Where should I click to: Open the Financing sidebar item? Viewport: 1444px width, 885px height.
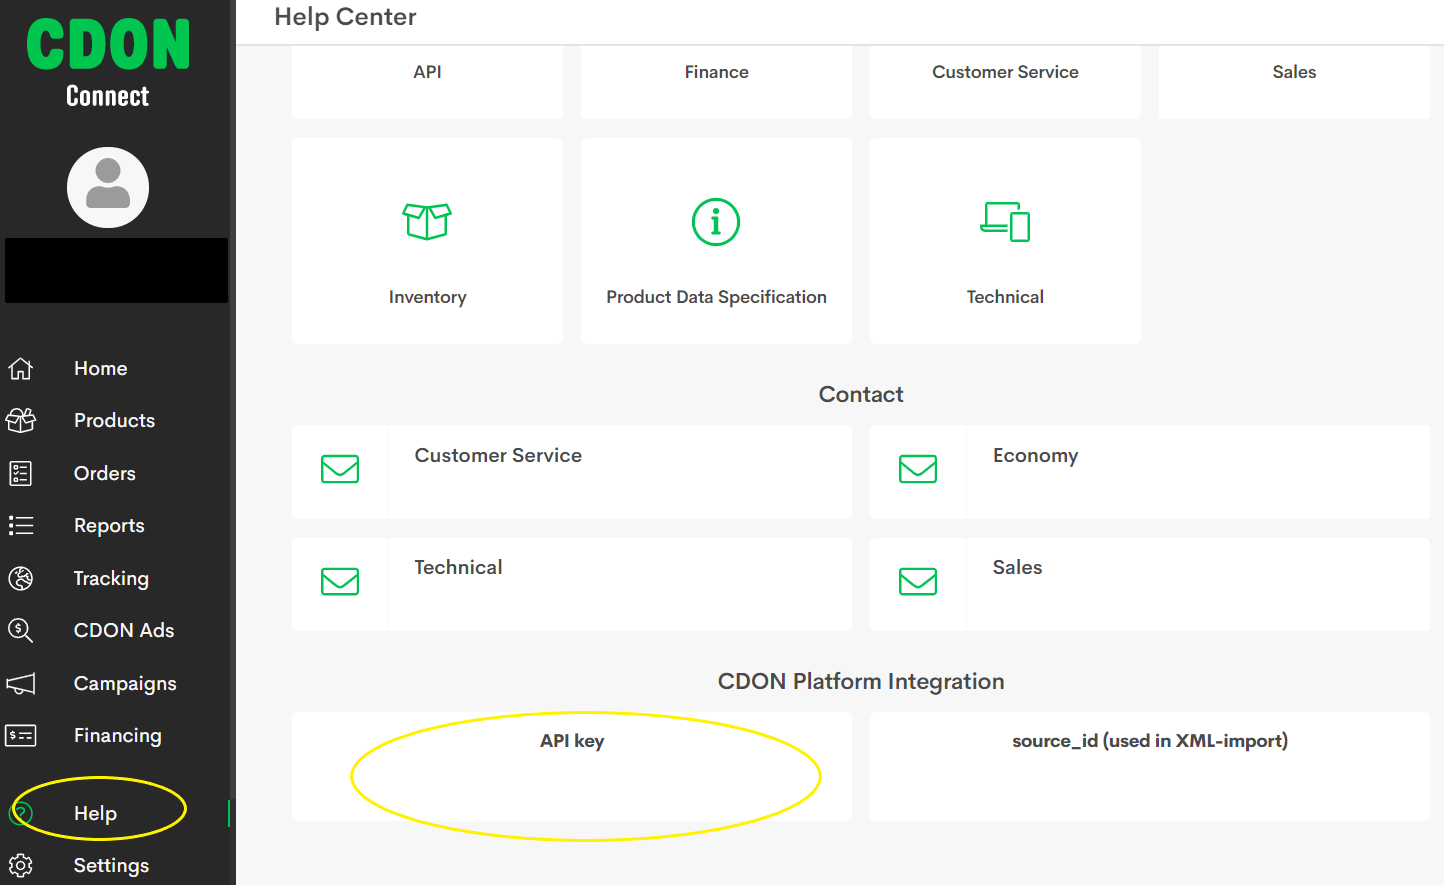pos(118,736)
